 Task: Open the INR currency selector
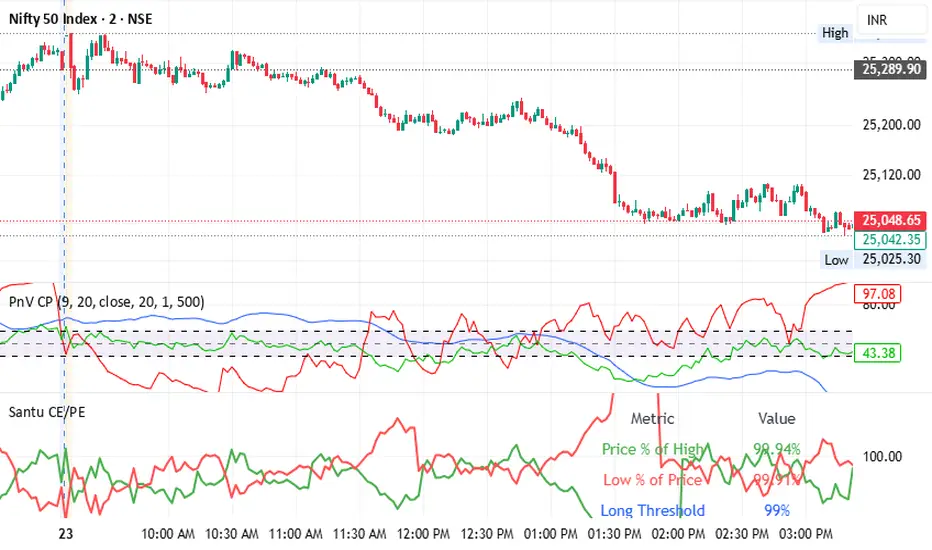pos(892,20)
